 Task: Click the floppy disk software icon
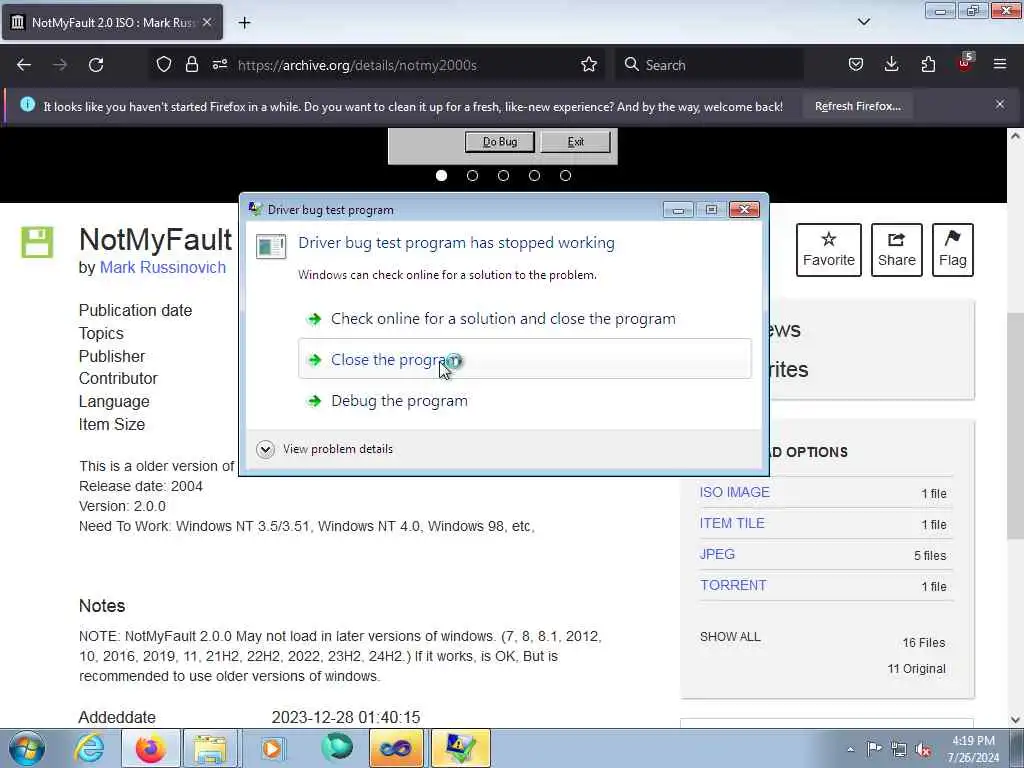tap(37, 242)
